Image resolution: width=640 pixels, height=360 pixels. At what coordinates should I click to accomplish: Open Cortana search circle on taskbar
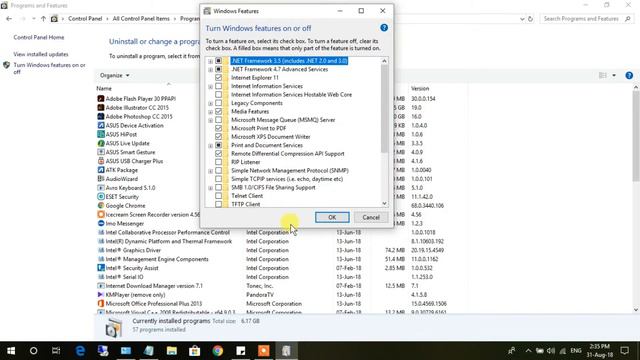pos(33,351)
